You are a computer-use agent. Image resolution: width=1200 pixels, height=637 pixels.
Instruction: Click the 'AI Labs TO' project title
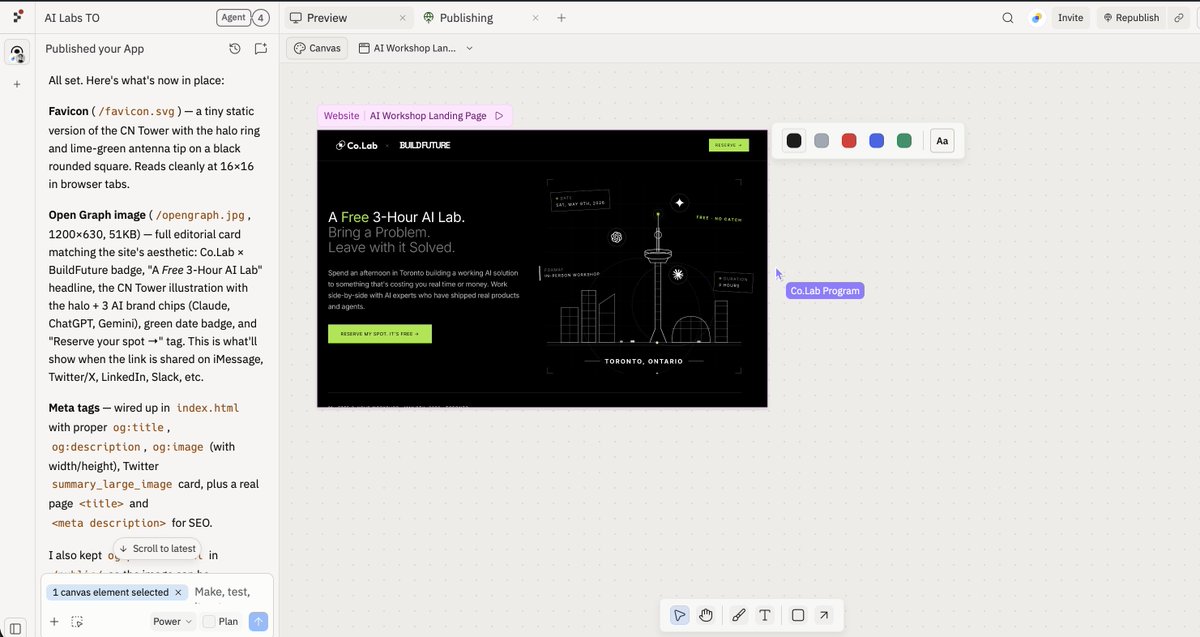click(x=72, y=18)
